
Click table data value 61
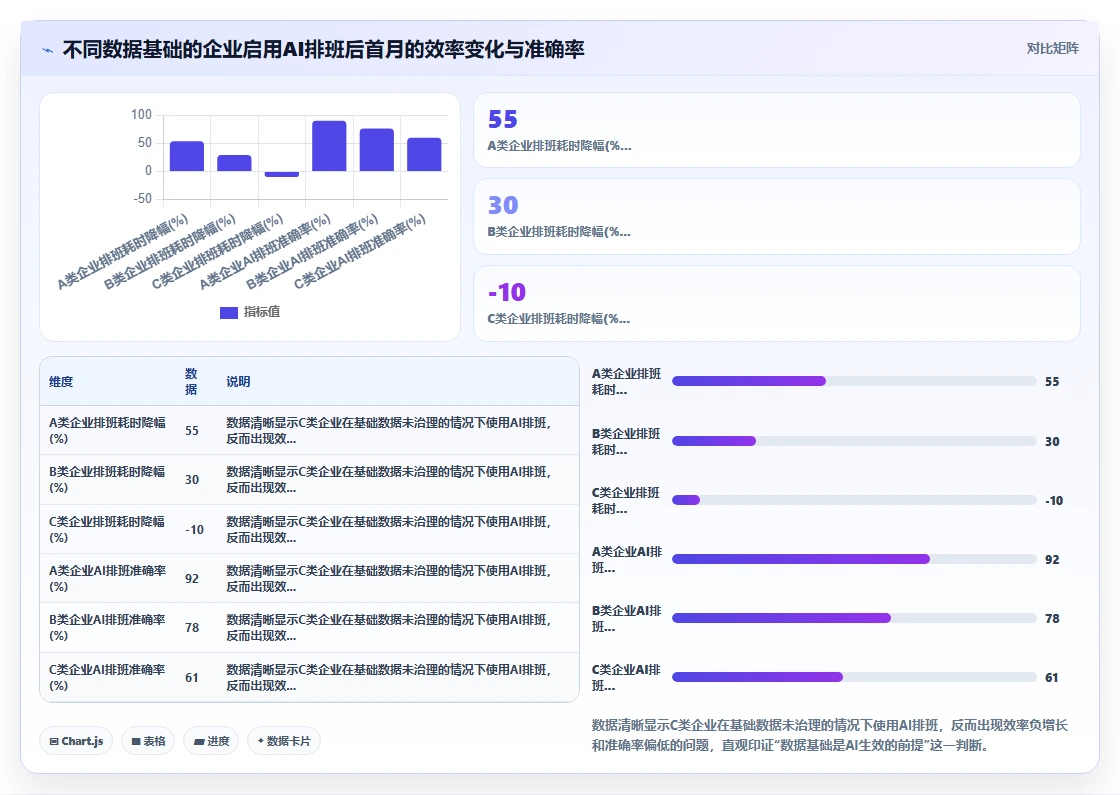(x=191, y=678)
